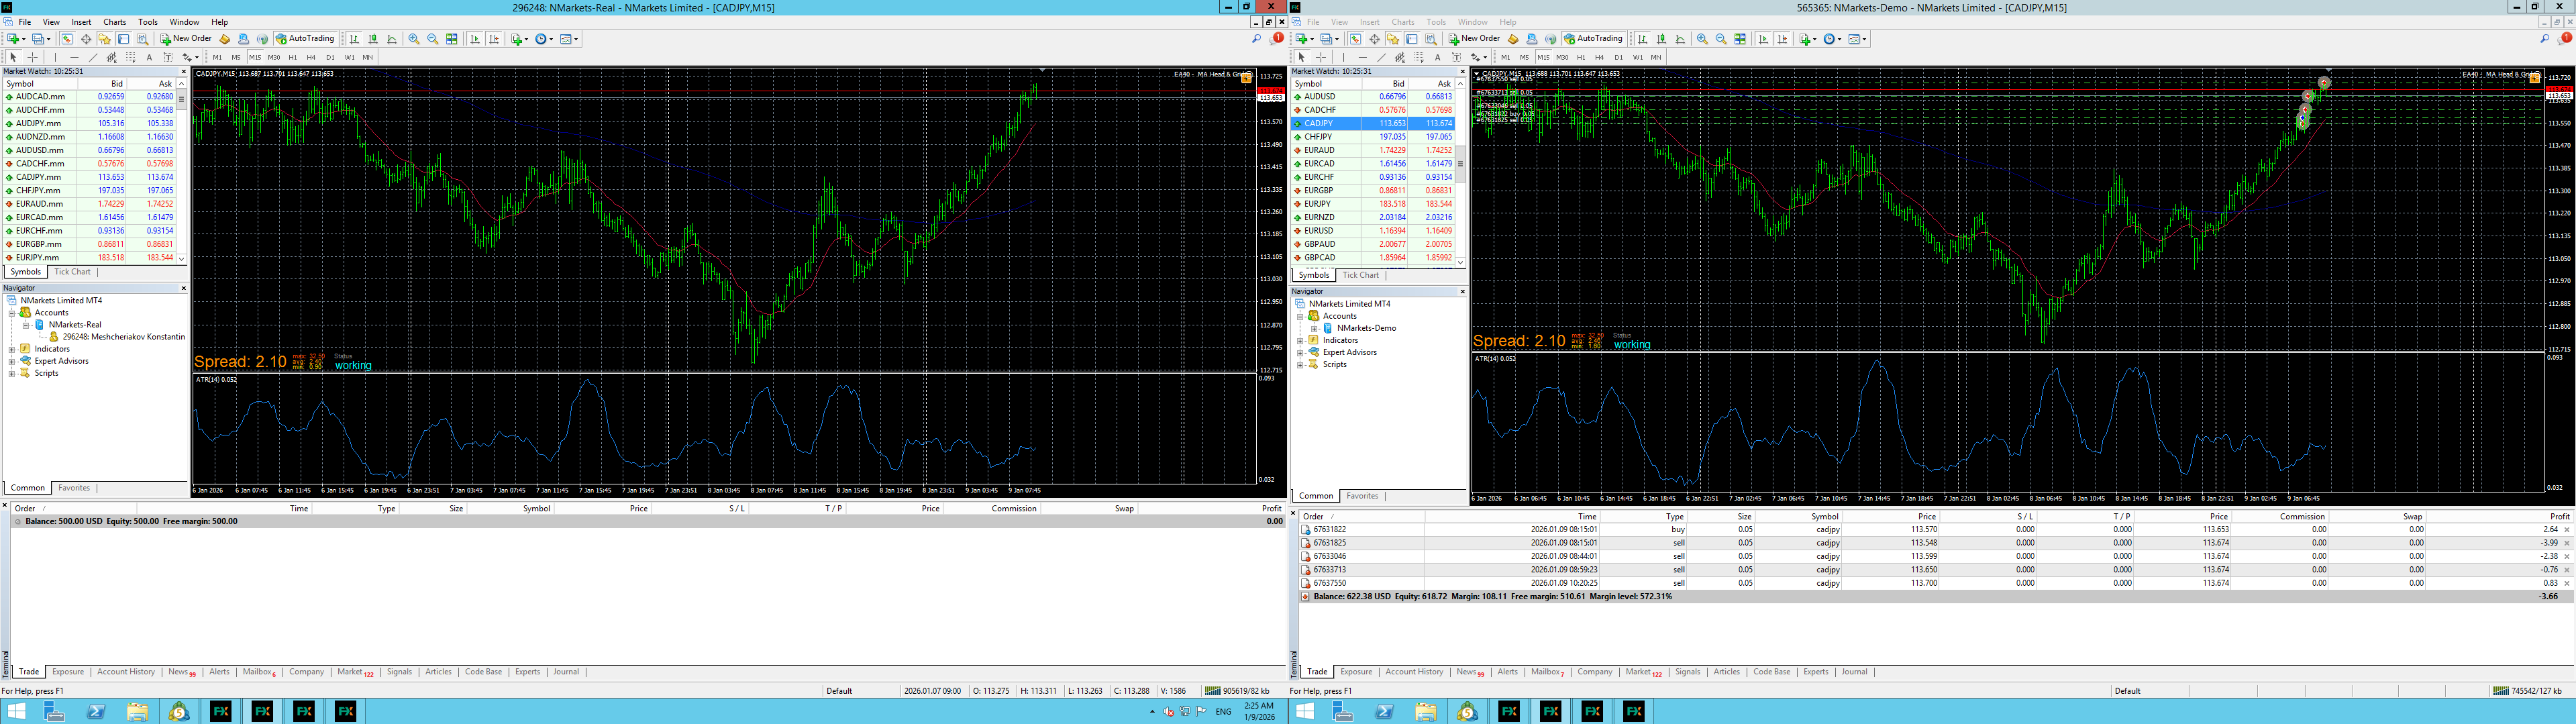Open Experts tab in Demo terminal
This screenshot has height=724, width=2576.
[x=1816, y=672]
